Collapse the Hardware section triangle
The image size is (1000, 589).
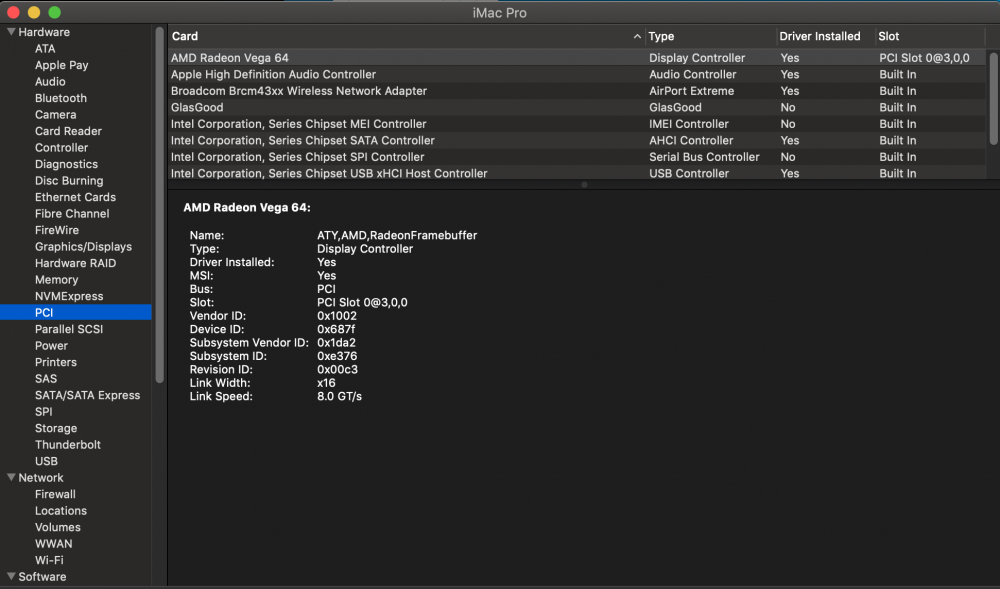(11, 32)
